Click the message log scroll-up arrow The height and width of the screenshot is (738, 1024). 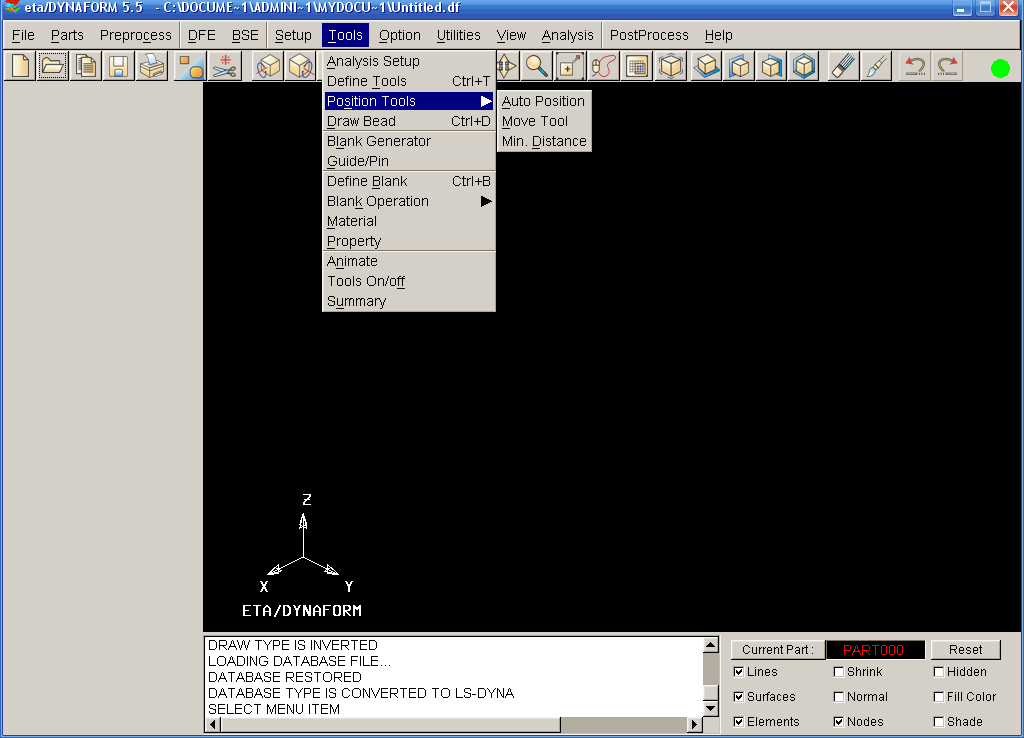(711, 645)
